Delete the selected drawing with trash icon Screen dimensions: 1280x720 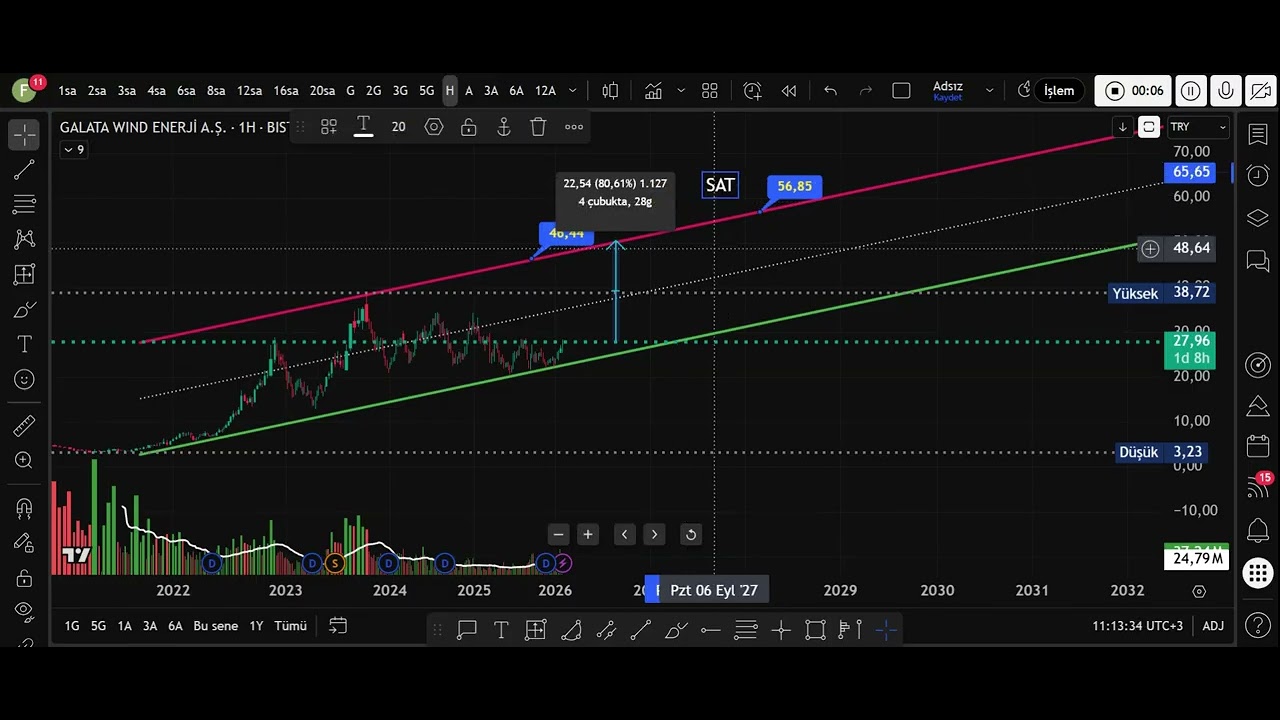[538, 127]
